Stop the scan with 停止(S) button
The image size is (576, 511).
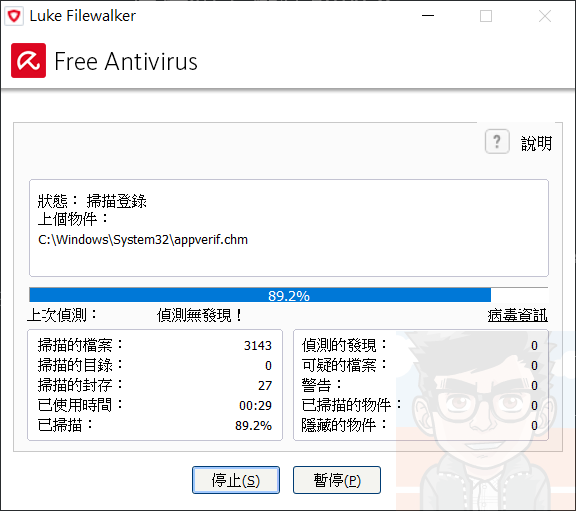pos(236,480)
